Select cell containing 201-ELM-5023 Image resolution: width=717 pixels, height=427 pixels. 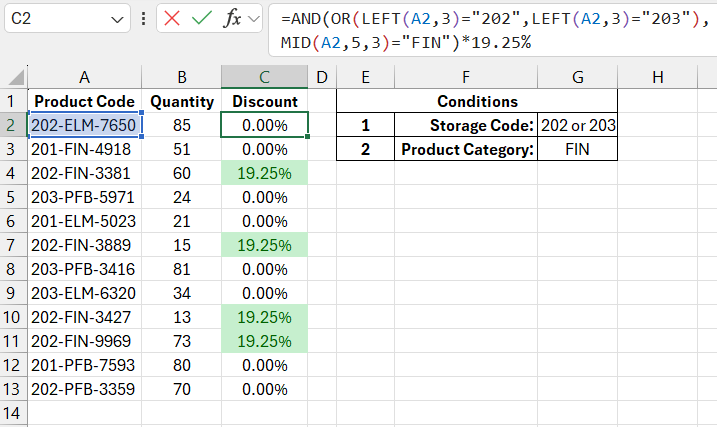[x=85, y=221]
